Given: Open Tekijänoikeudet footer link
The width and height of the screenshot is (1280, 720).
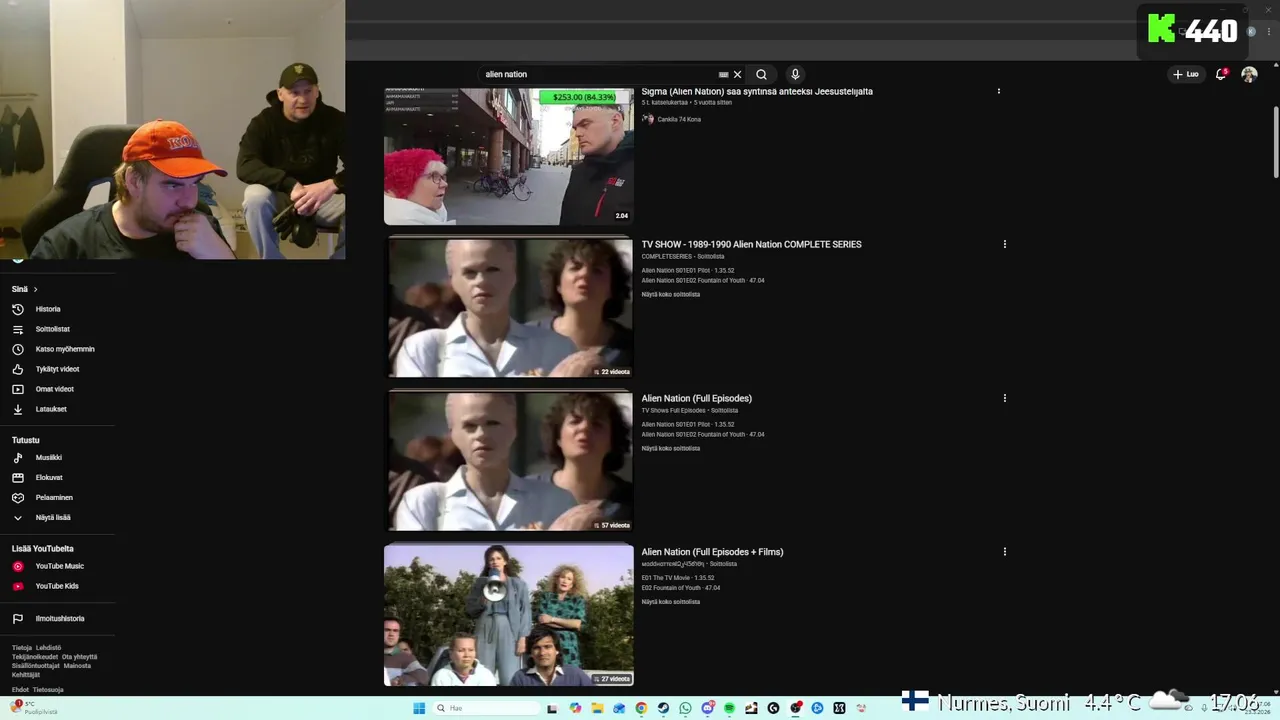Looking at the screenshot, I should pyautogui.click(x=35, y=657).
